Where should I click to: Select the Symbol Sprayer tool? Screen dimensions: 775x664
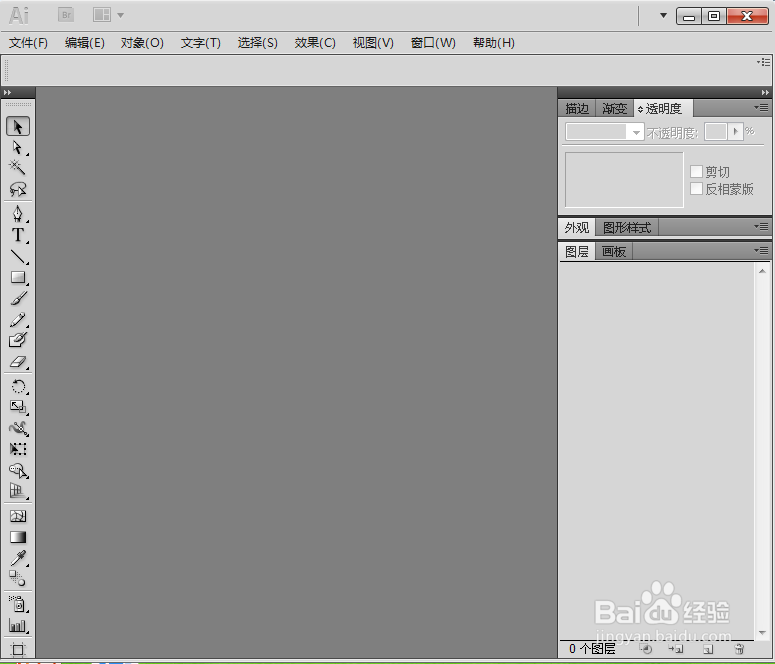(18, 604)
